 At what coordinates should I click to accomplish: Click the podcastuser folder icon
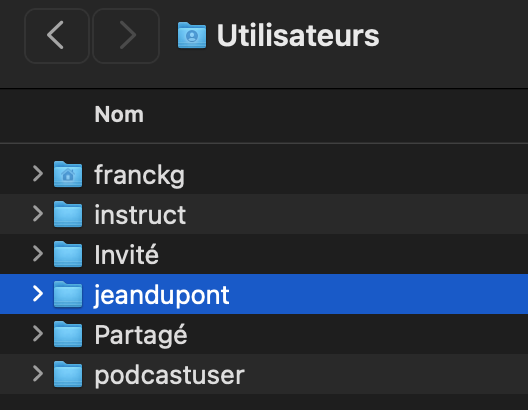[68, 374]
